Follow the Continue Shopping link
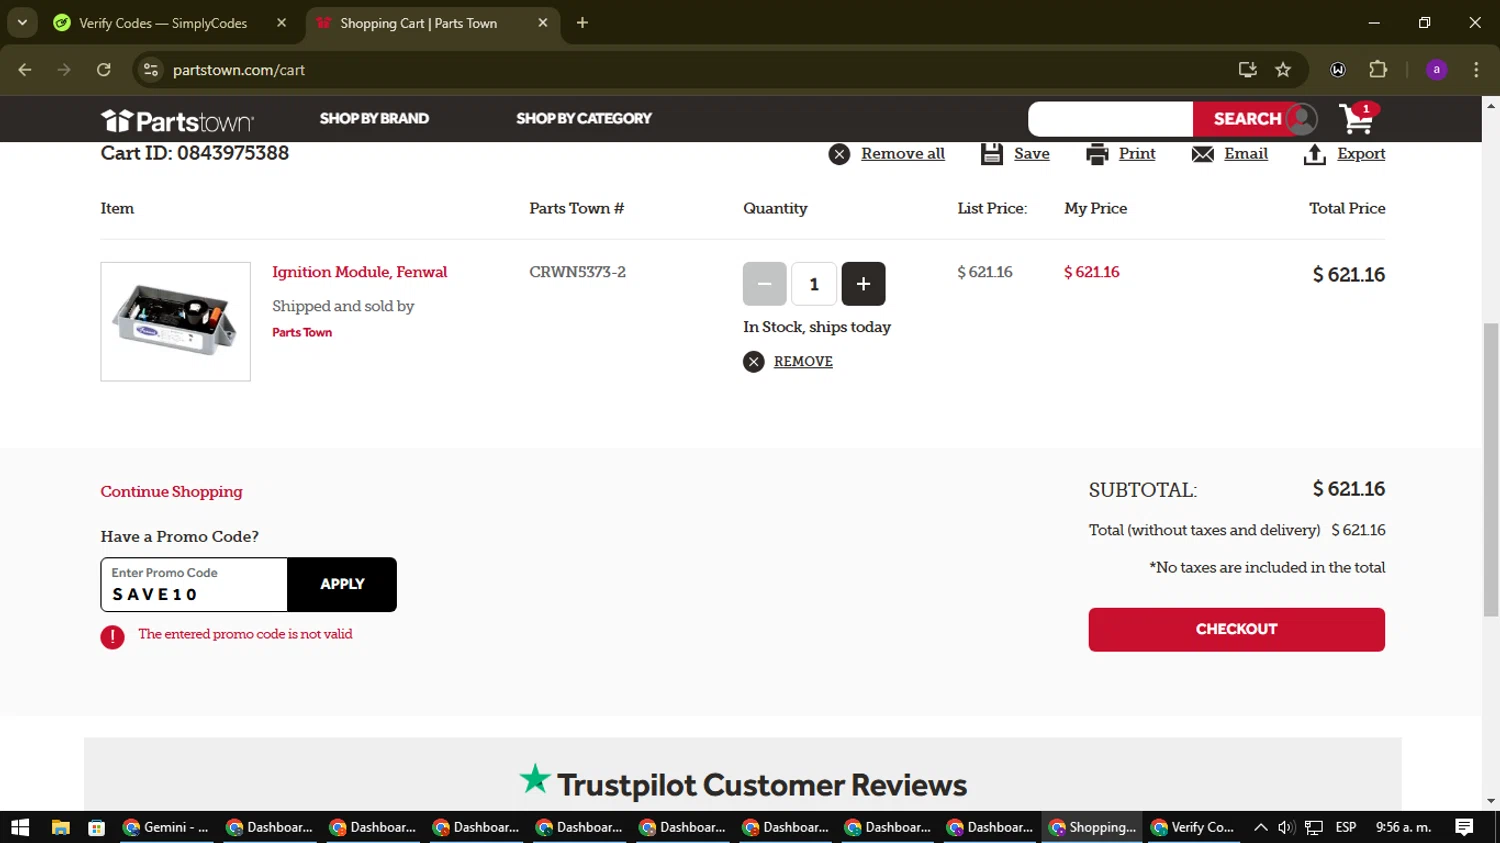The height and width of the screenshot is (843, 1500). pyautogui.click(x=171, y=492)
